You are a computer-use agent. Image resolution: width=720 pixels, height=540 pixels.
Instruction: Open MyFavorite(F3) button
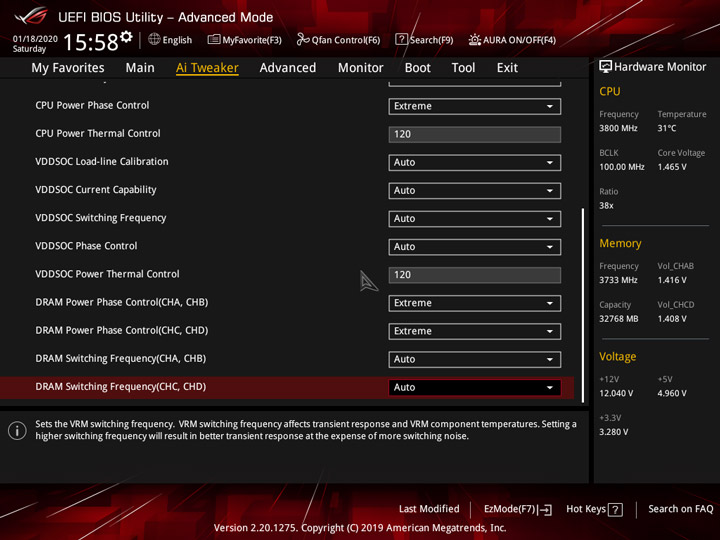pyautogui.click(x=245, y=40)
